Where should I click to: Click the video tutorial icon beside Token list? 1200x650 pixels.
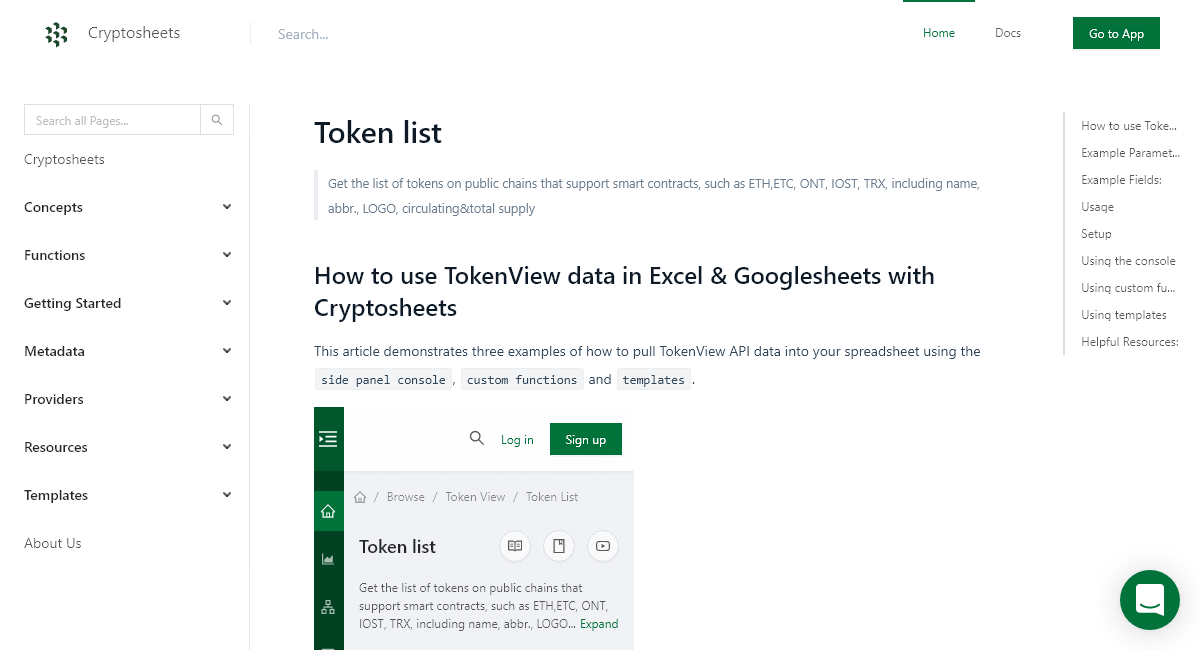click(x=602, y=546)
